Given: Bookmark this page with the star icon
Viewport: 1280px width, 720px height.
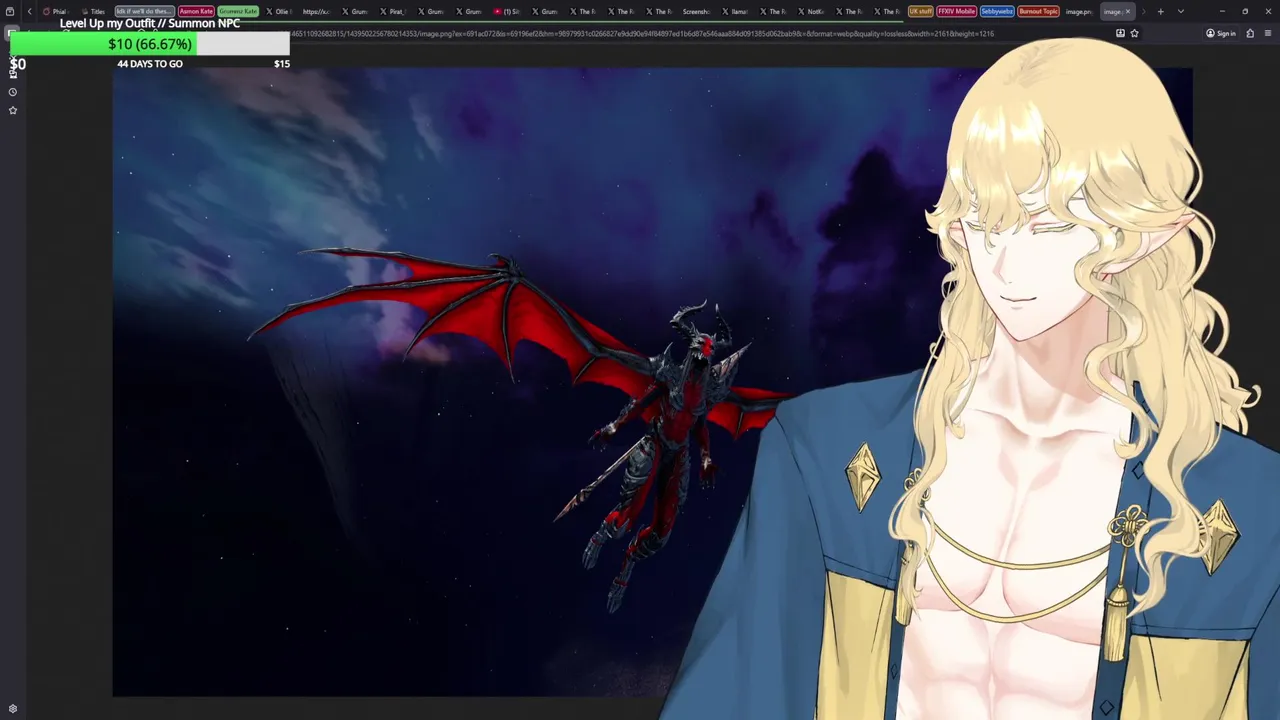Looking at the screenshot, I should [x=1134, y=33].
